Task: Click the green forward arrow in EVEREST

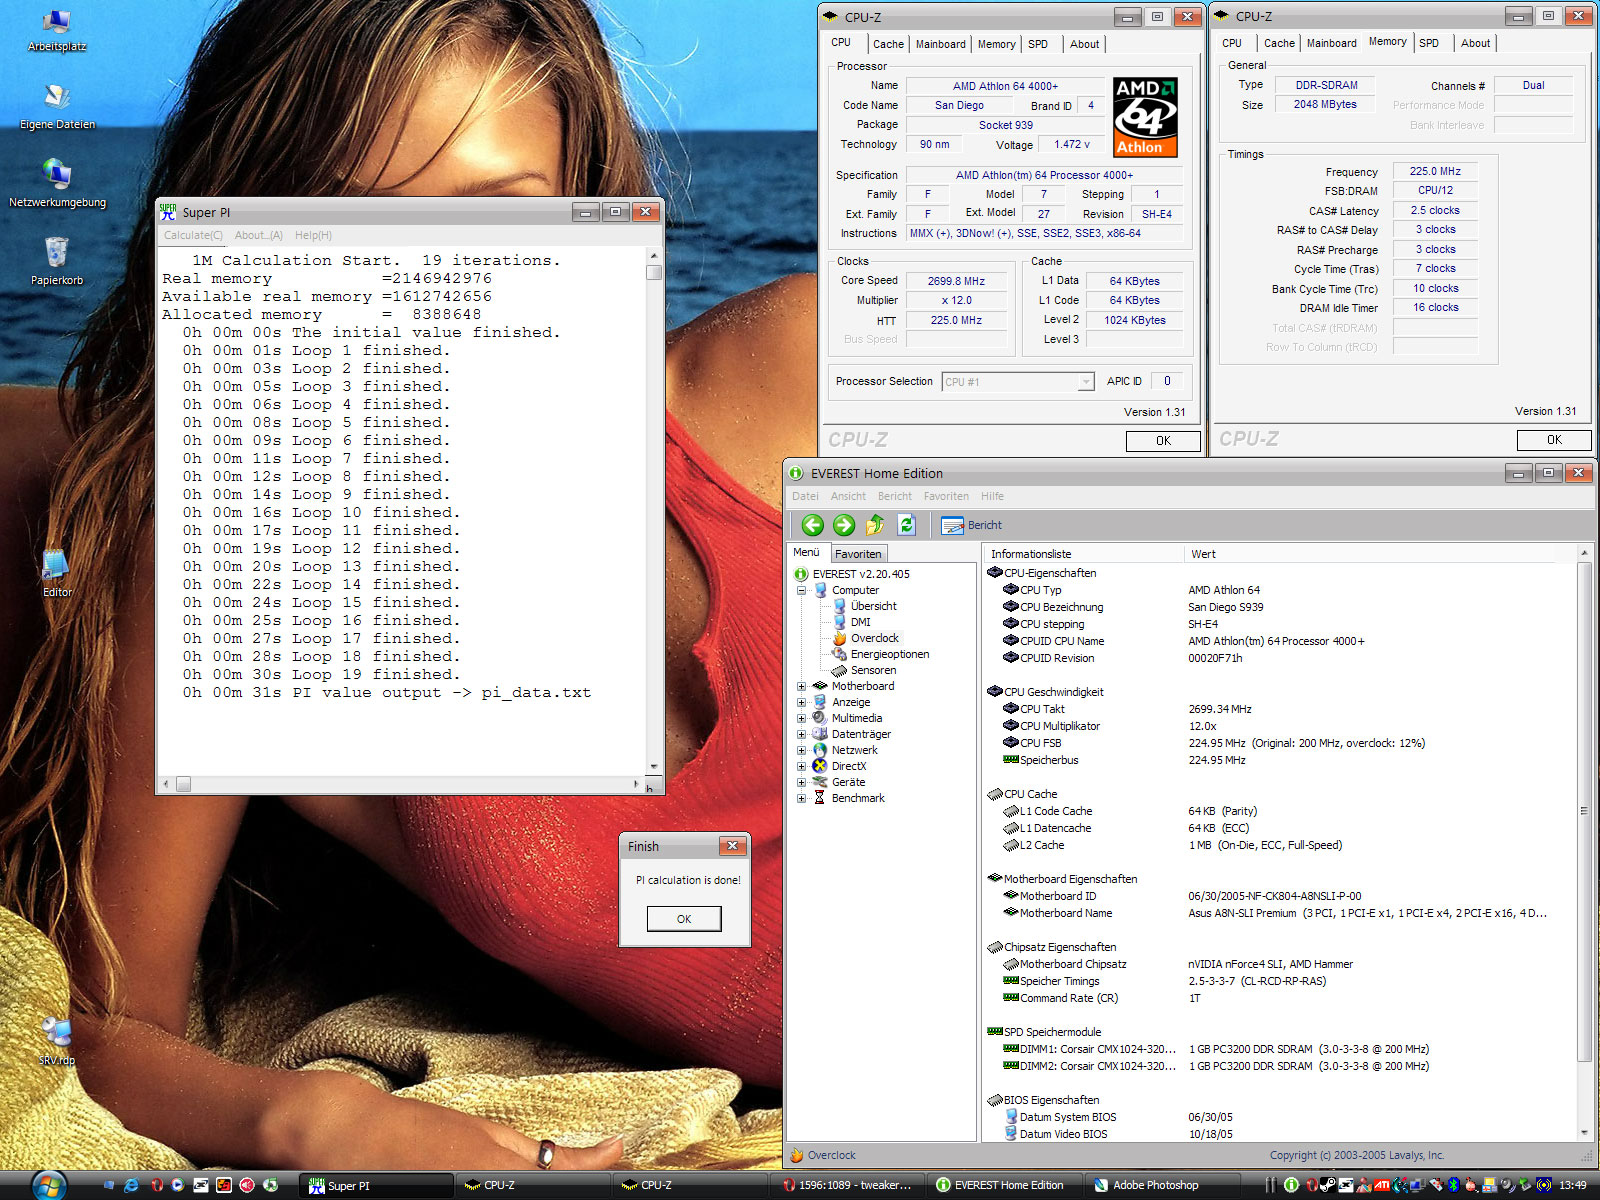Action: pos(844,525)
